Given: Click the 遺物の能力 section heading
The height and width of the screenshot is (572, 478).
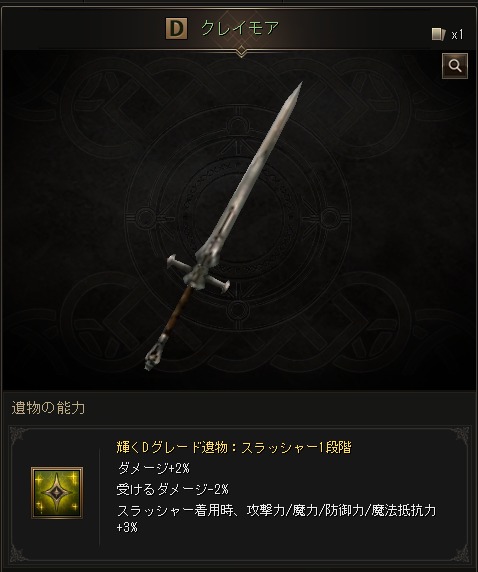Looking at the screenshot, I should click(48, 408).
